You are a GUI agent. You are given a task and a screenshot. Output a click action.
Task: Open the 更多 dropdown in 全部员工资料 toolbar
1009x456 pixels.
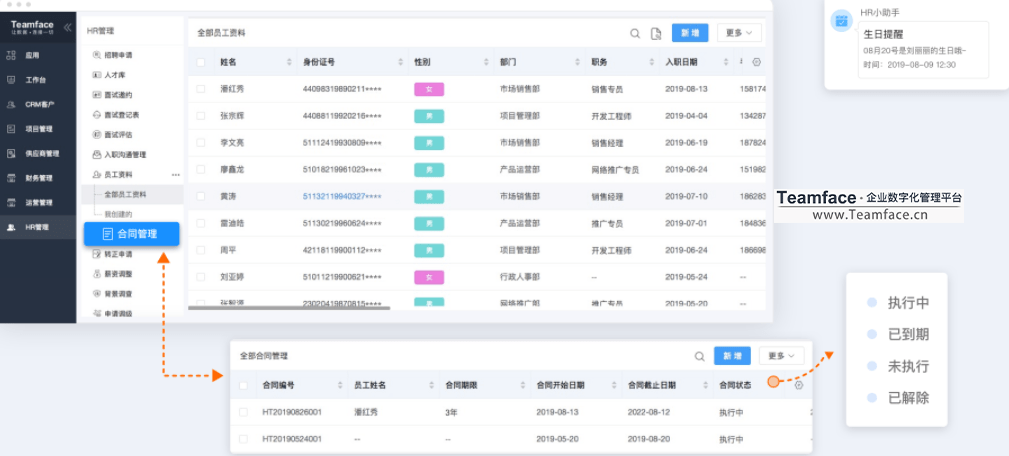[x=739, y=33]
